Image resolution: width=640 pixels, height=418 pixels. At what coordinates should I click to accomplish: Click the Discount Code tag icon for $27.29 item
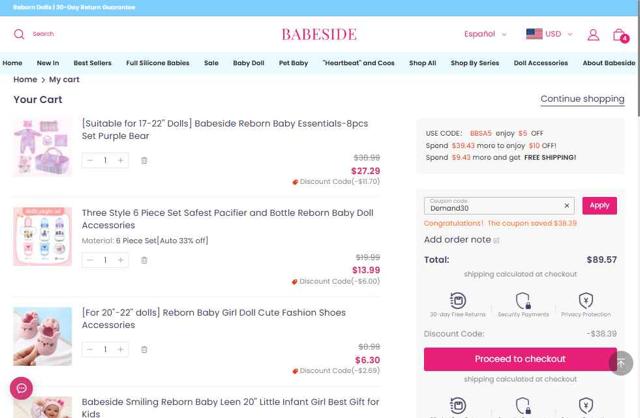[295, 182]
